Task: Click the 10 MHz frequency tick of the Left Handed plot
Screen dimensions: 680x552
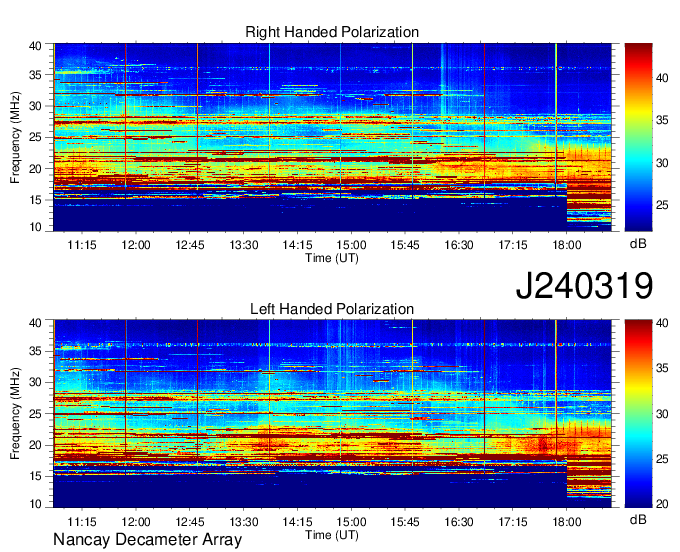Action: (x=36, y=504)
